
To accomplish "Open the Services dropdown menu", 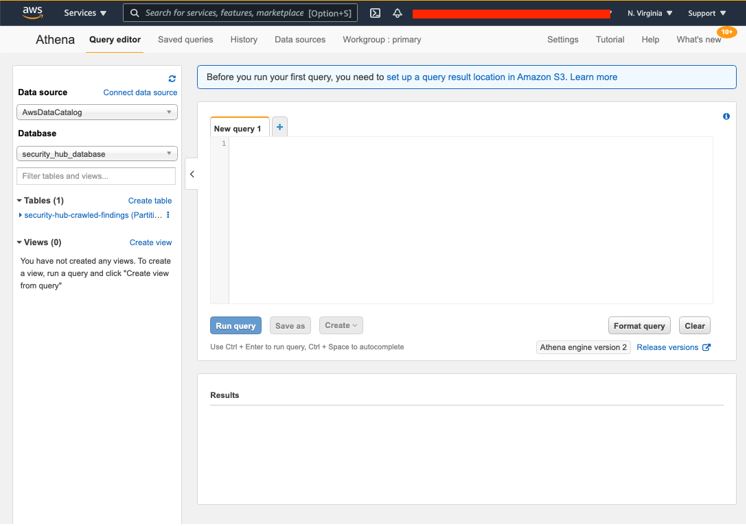I will click(x=85, y=13).
